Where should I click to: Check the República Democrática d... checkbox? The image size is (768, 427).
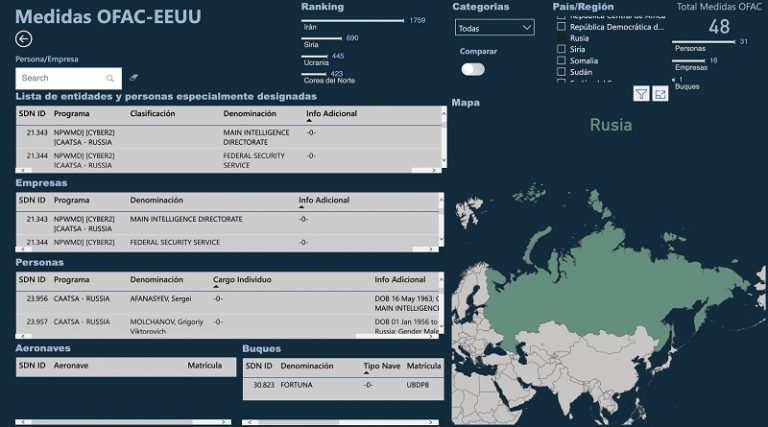pos(561,27)
